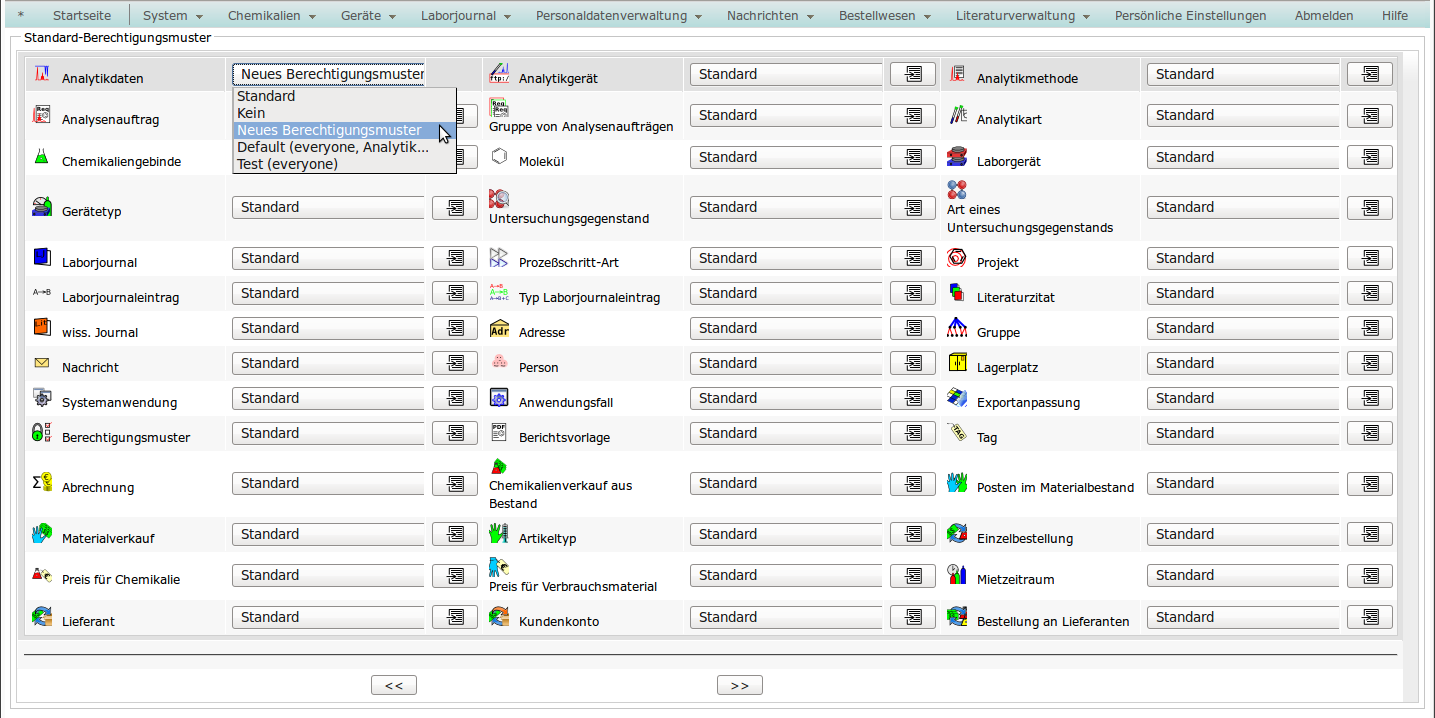
Task: Click the Molekül hexagon icon
Action: pos(499,157)
